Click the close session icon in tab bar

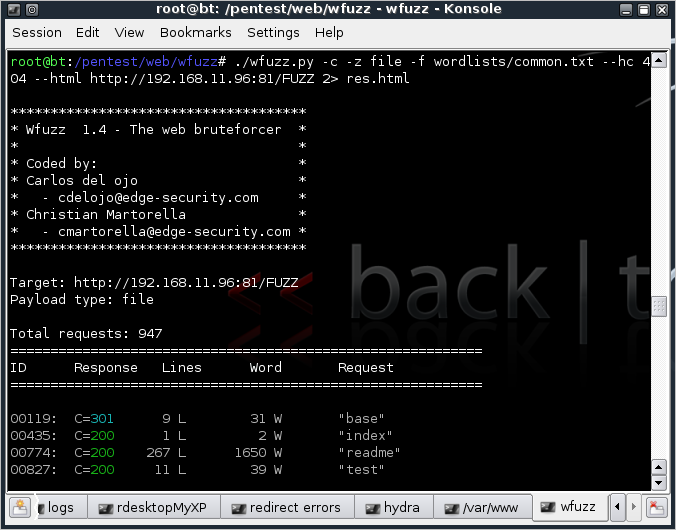pyautogui.click(x=656, y=507)
